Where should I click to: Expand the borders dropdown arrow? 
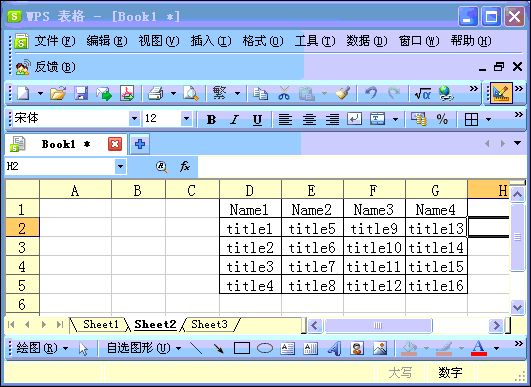pyautogui.click(x=488, y=119)
